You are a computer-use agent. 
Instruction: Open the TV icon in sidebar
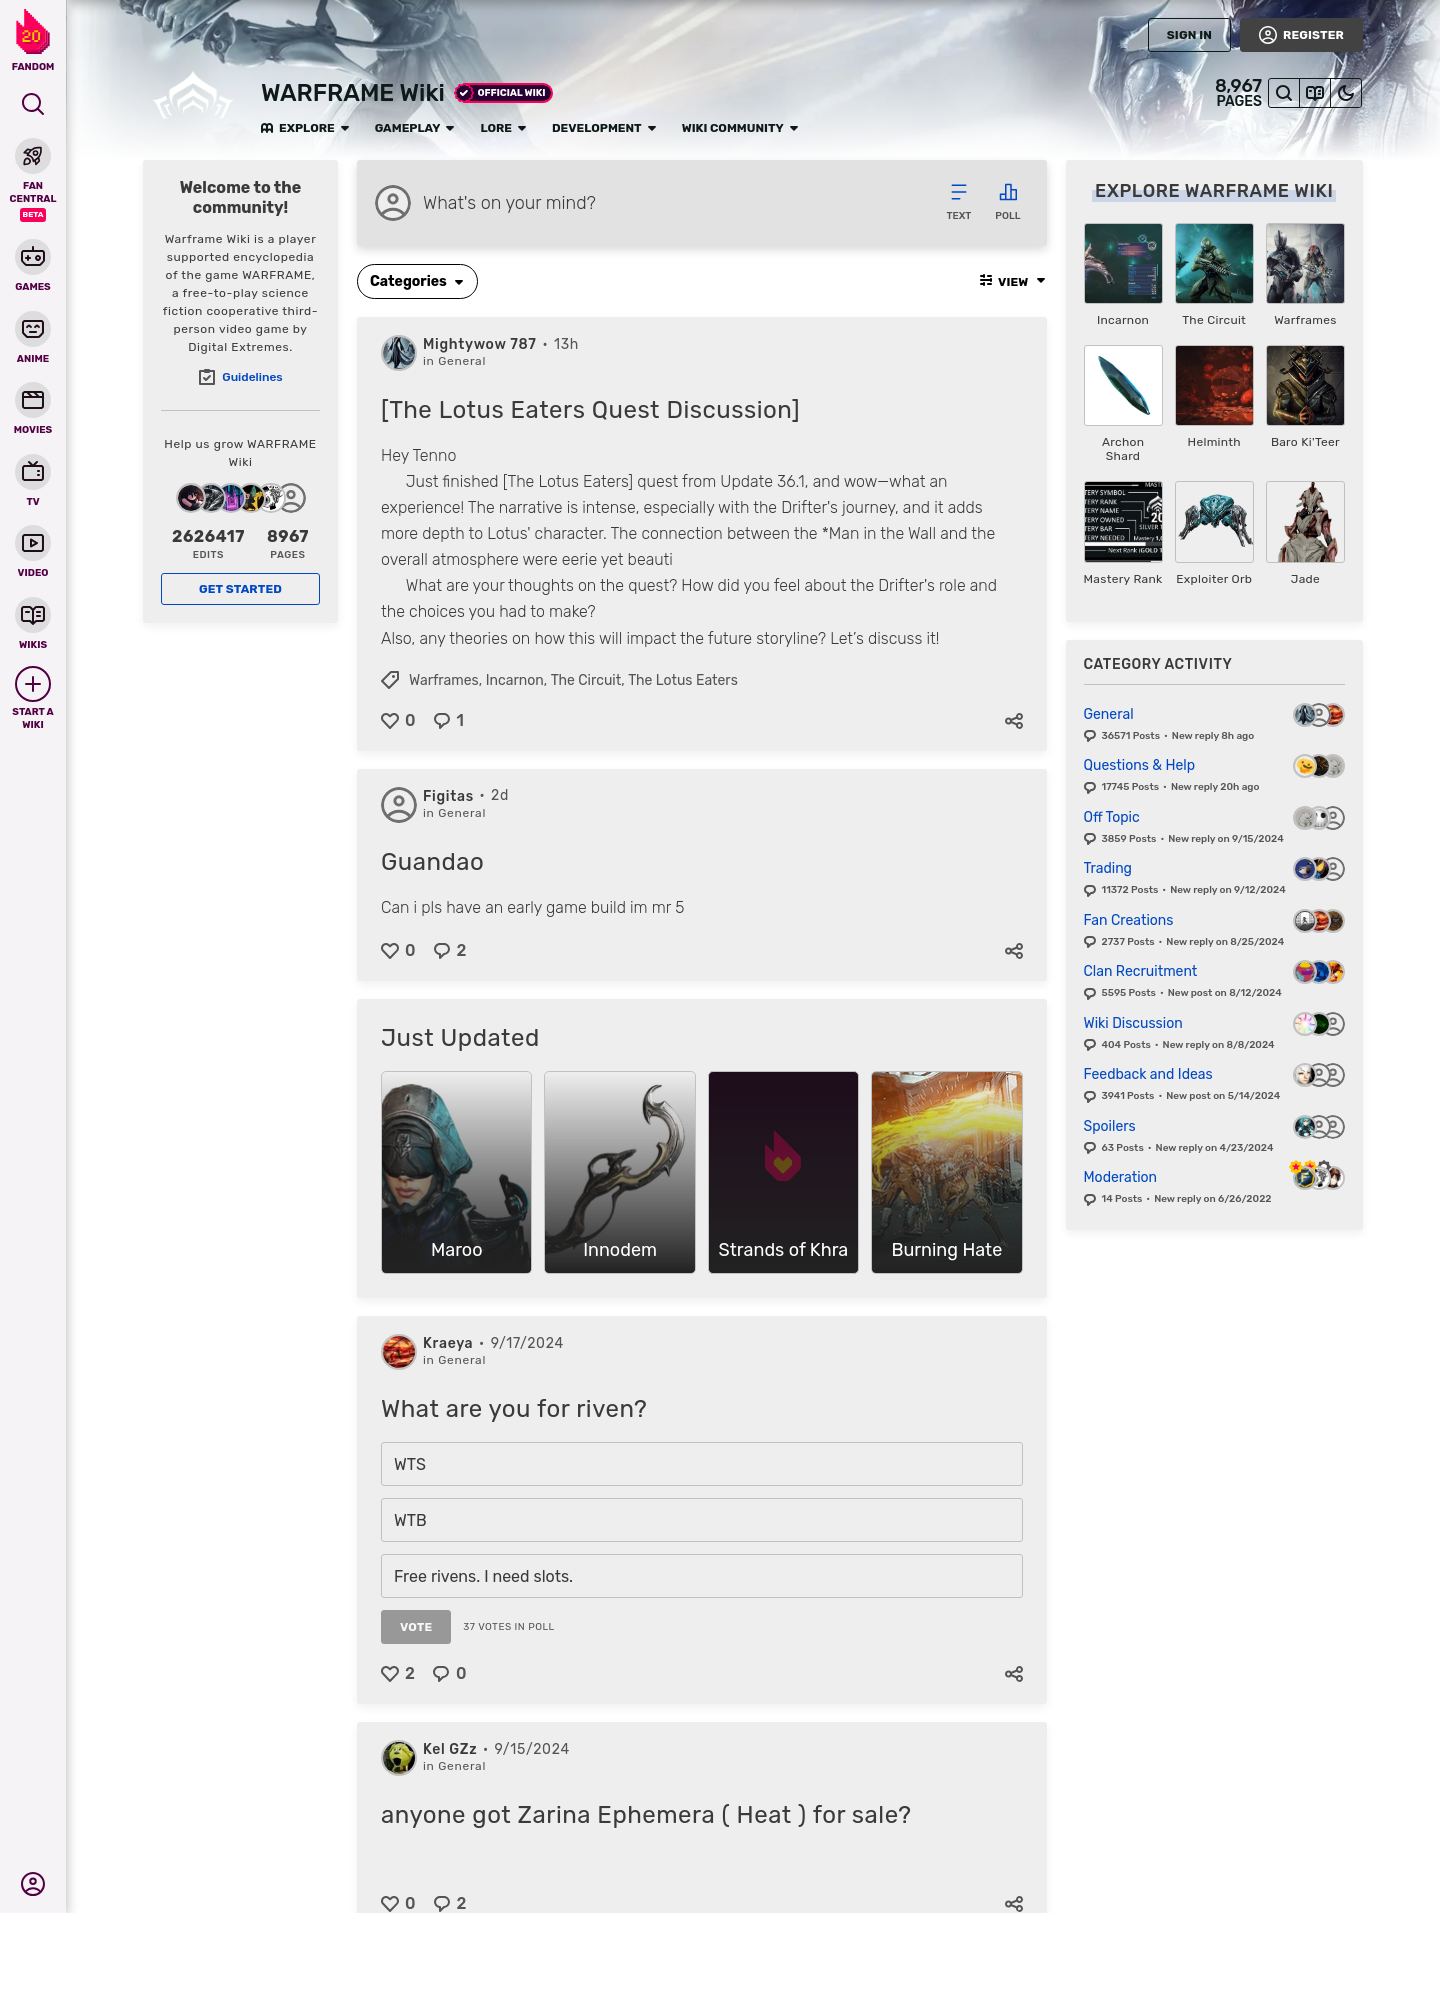(33, 472)
